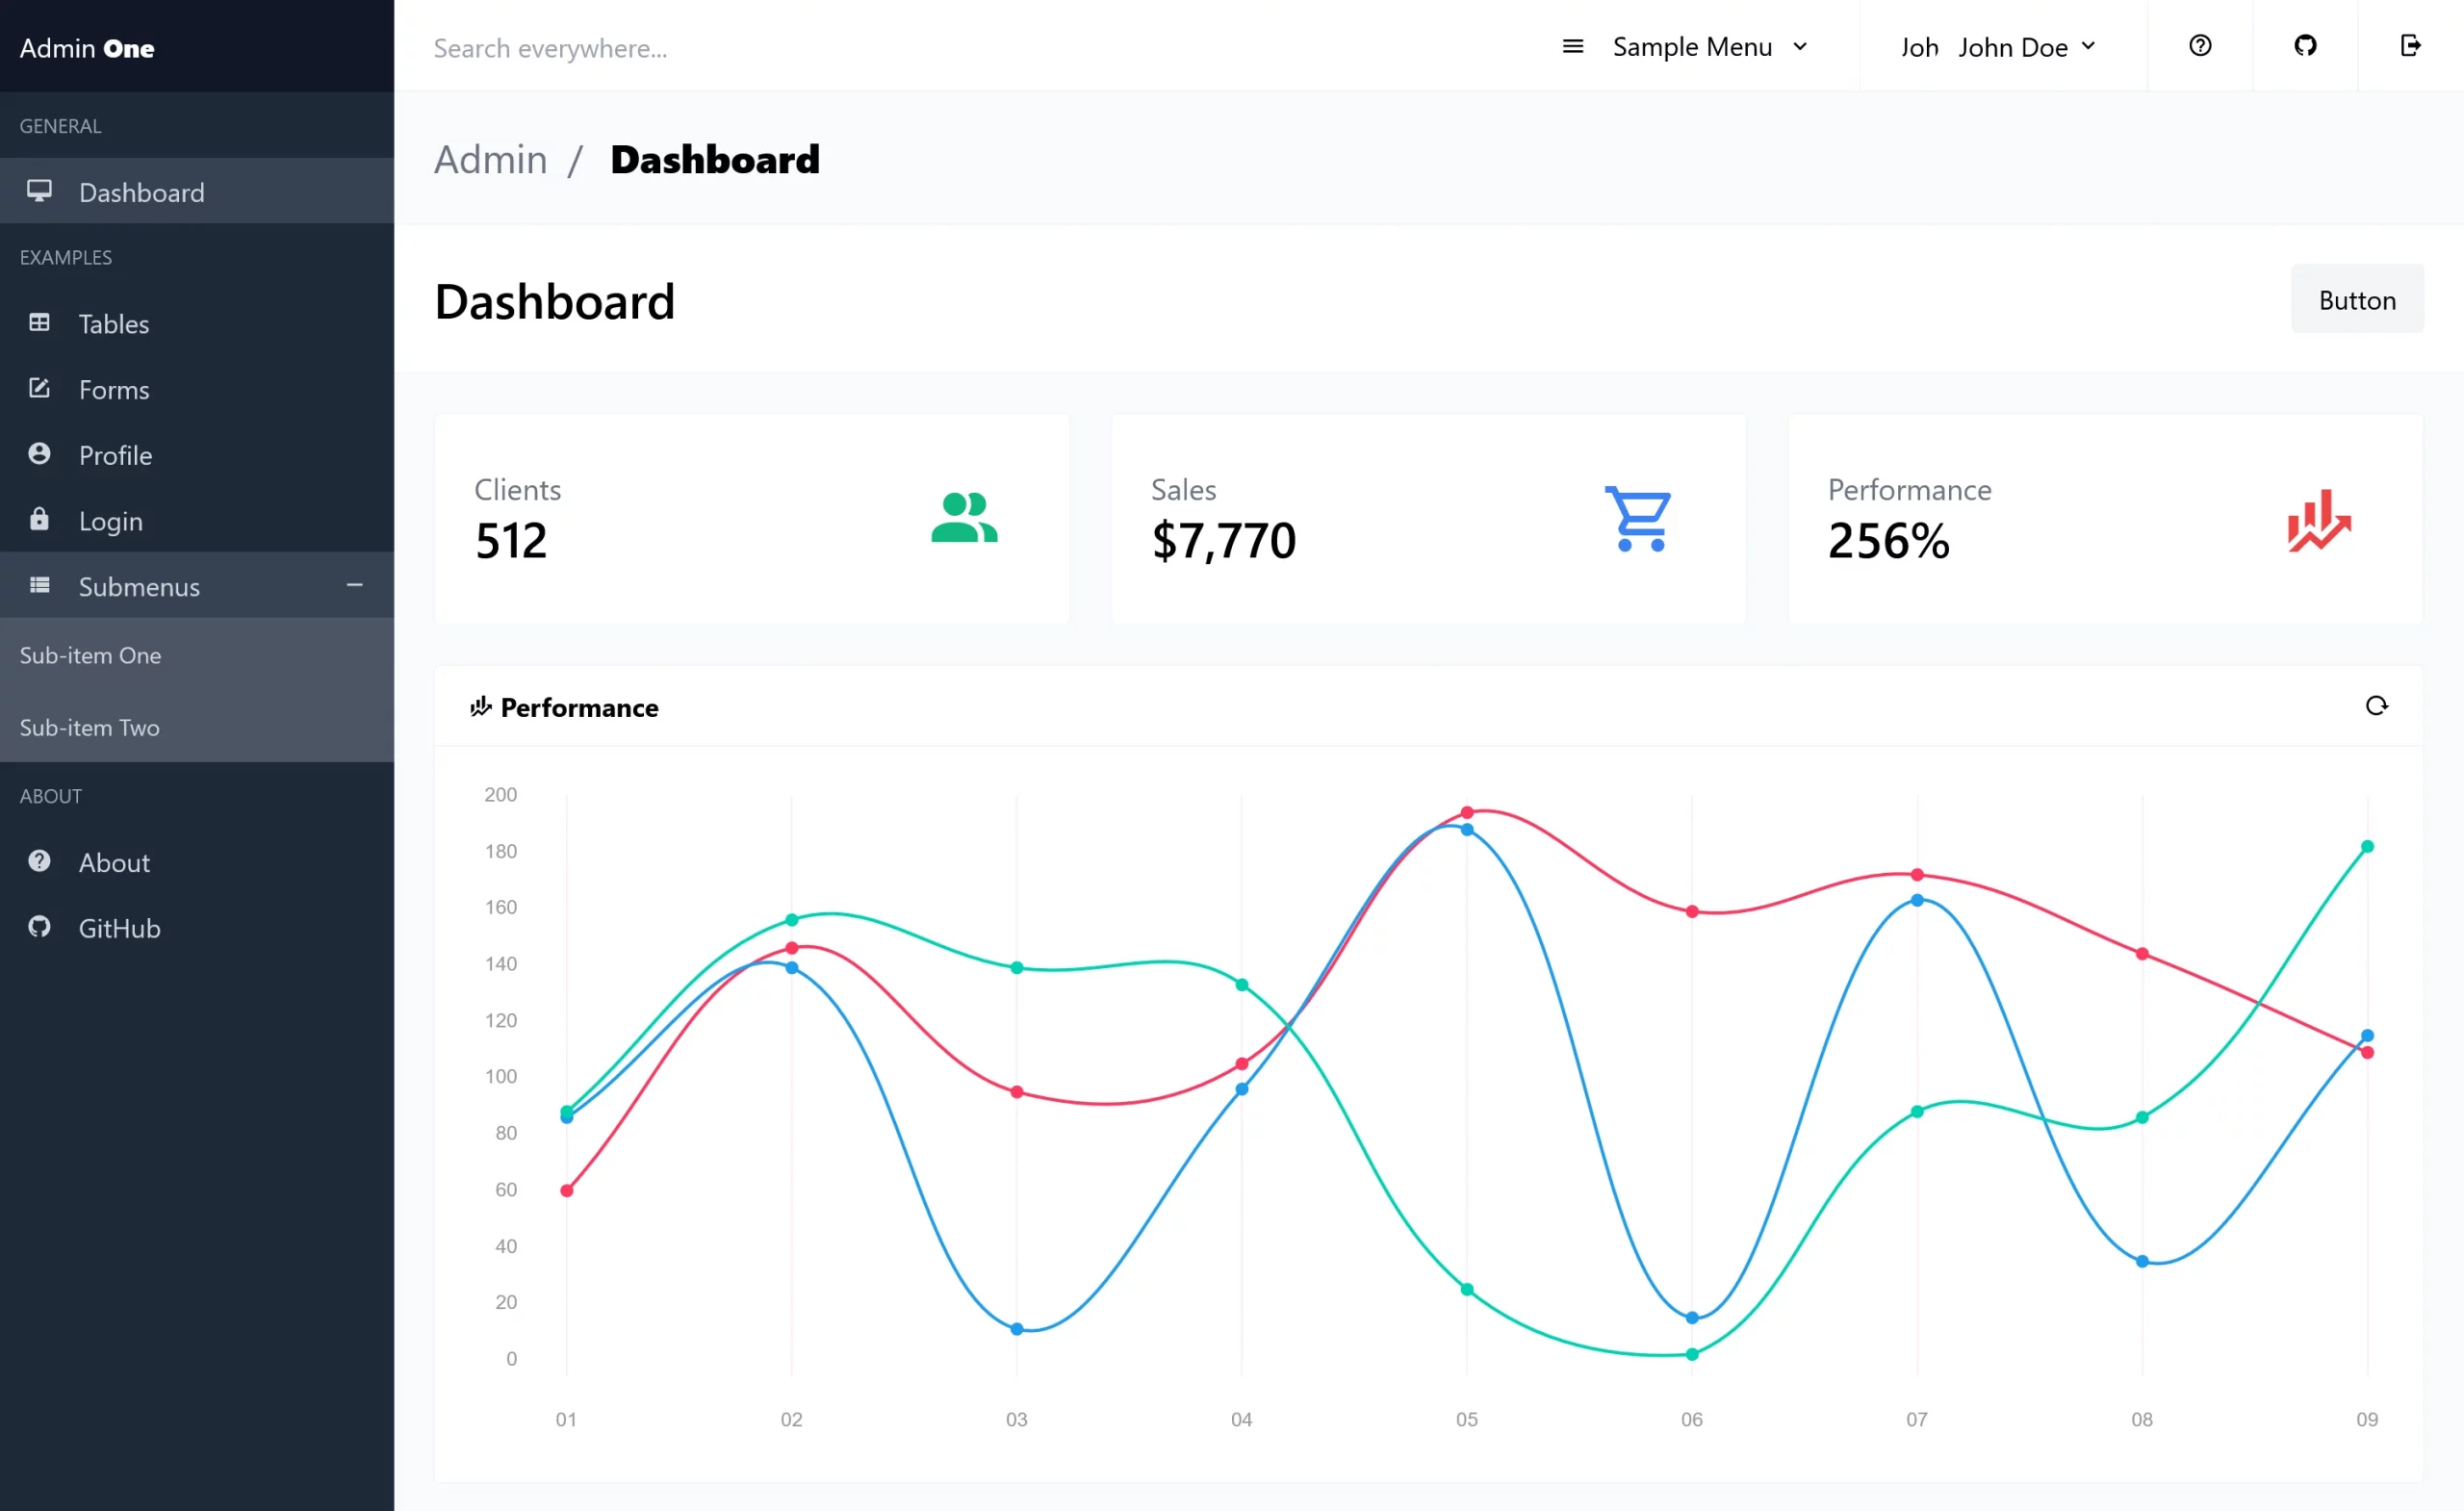Click the Login lock icon in sidebar
This screenshot has height=1511, width=2464.
point(40,520)
